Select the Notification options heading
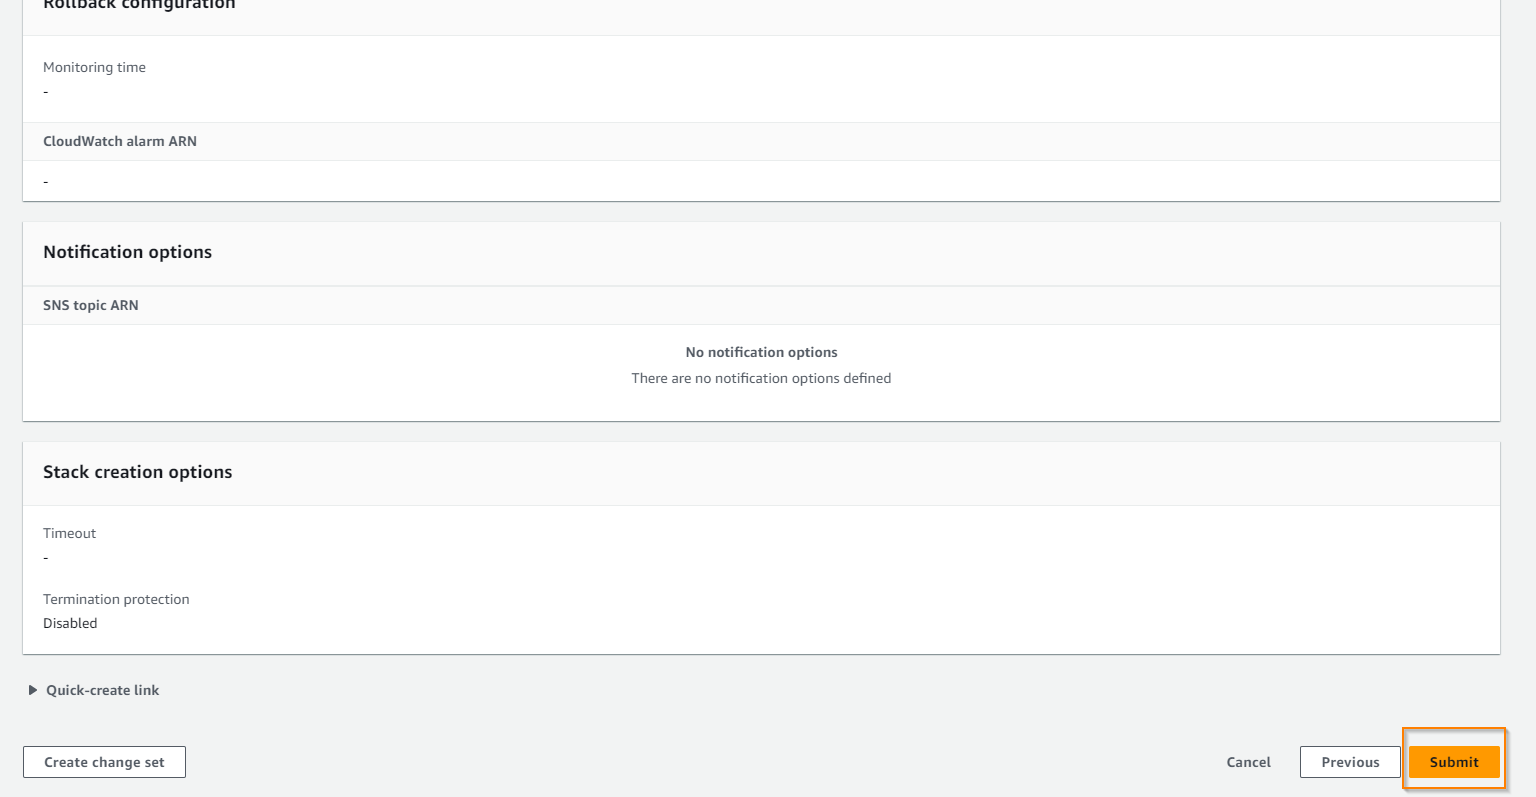The width and height of the screenshot is (1536, 797). (127, 252)
